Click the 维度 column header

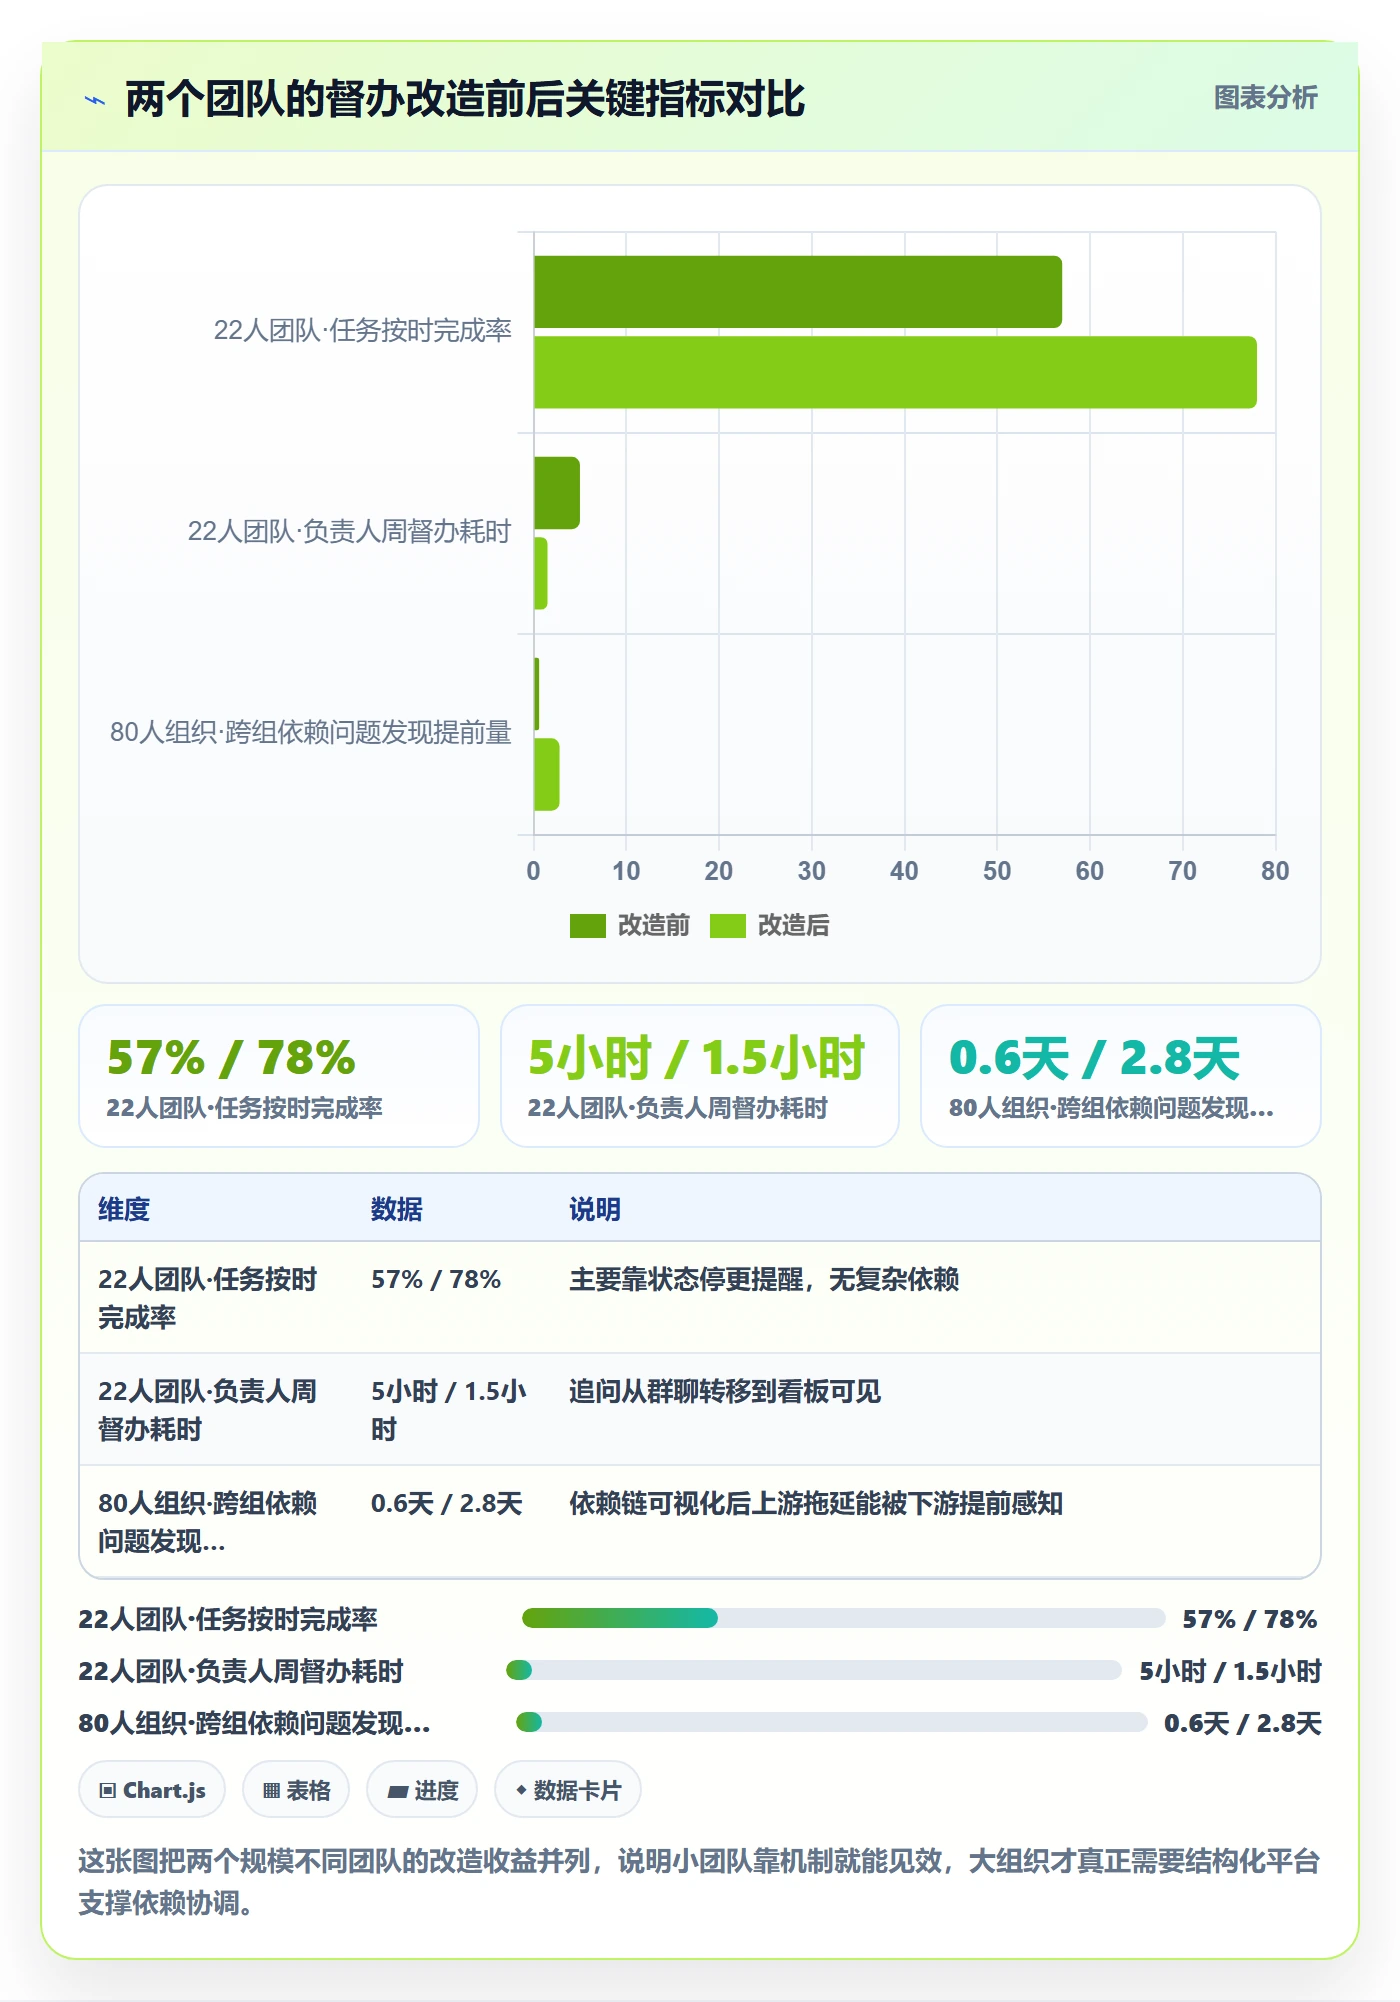(x=124, y=1209)
